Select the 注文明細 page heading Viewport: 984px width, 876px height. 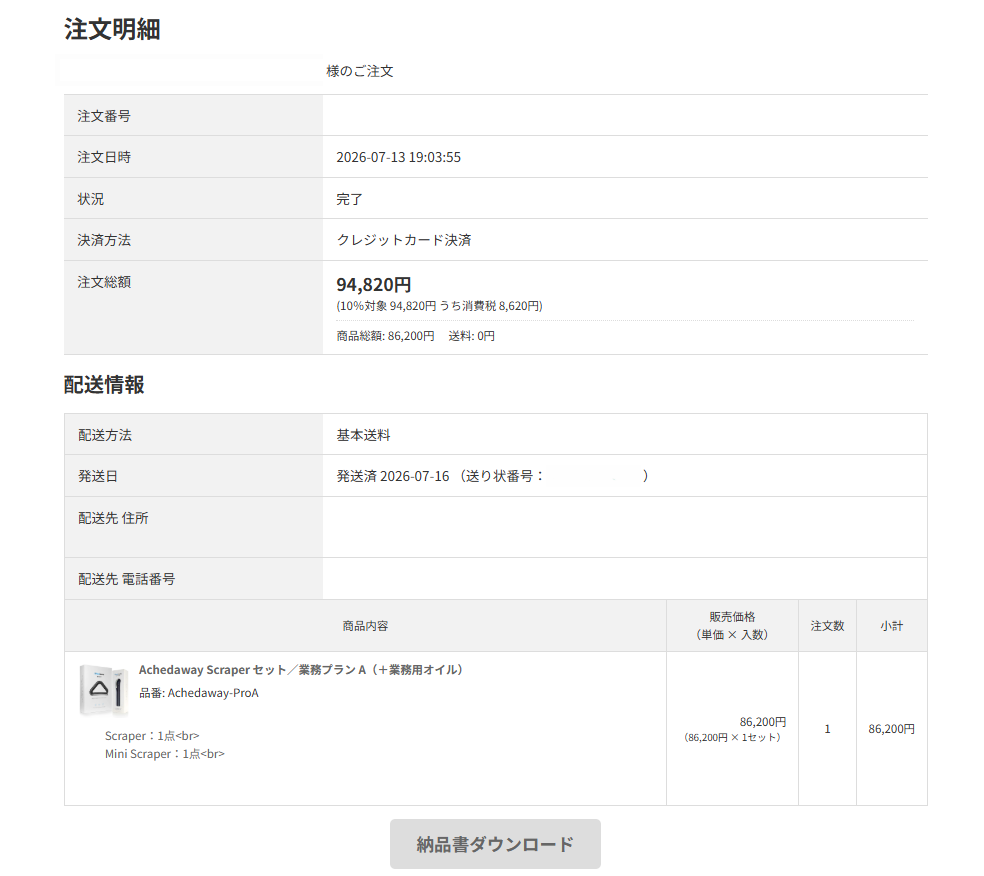click(x=112, y=29)
